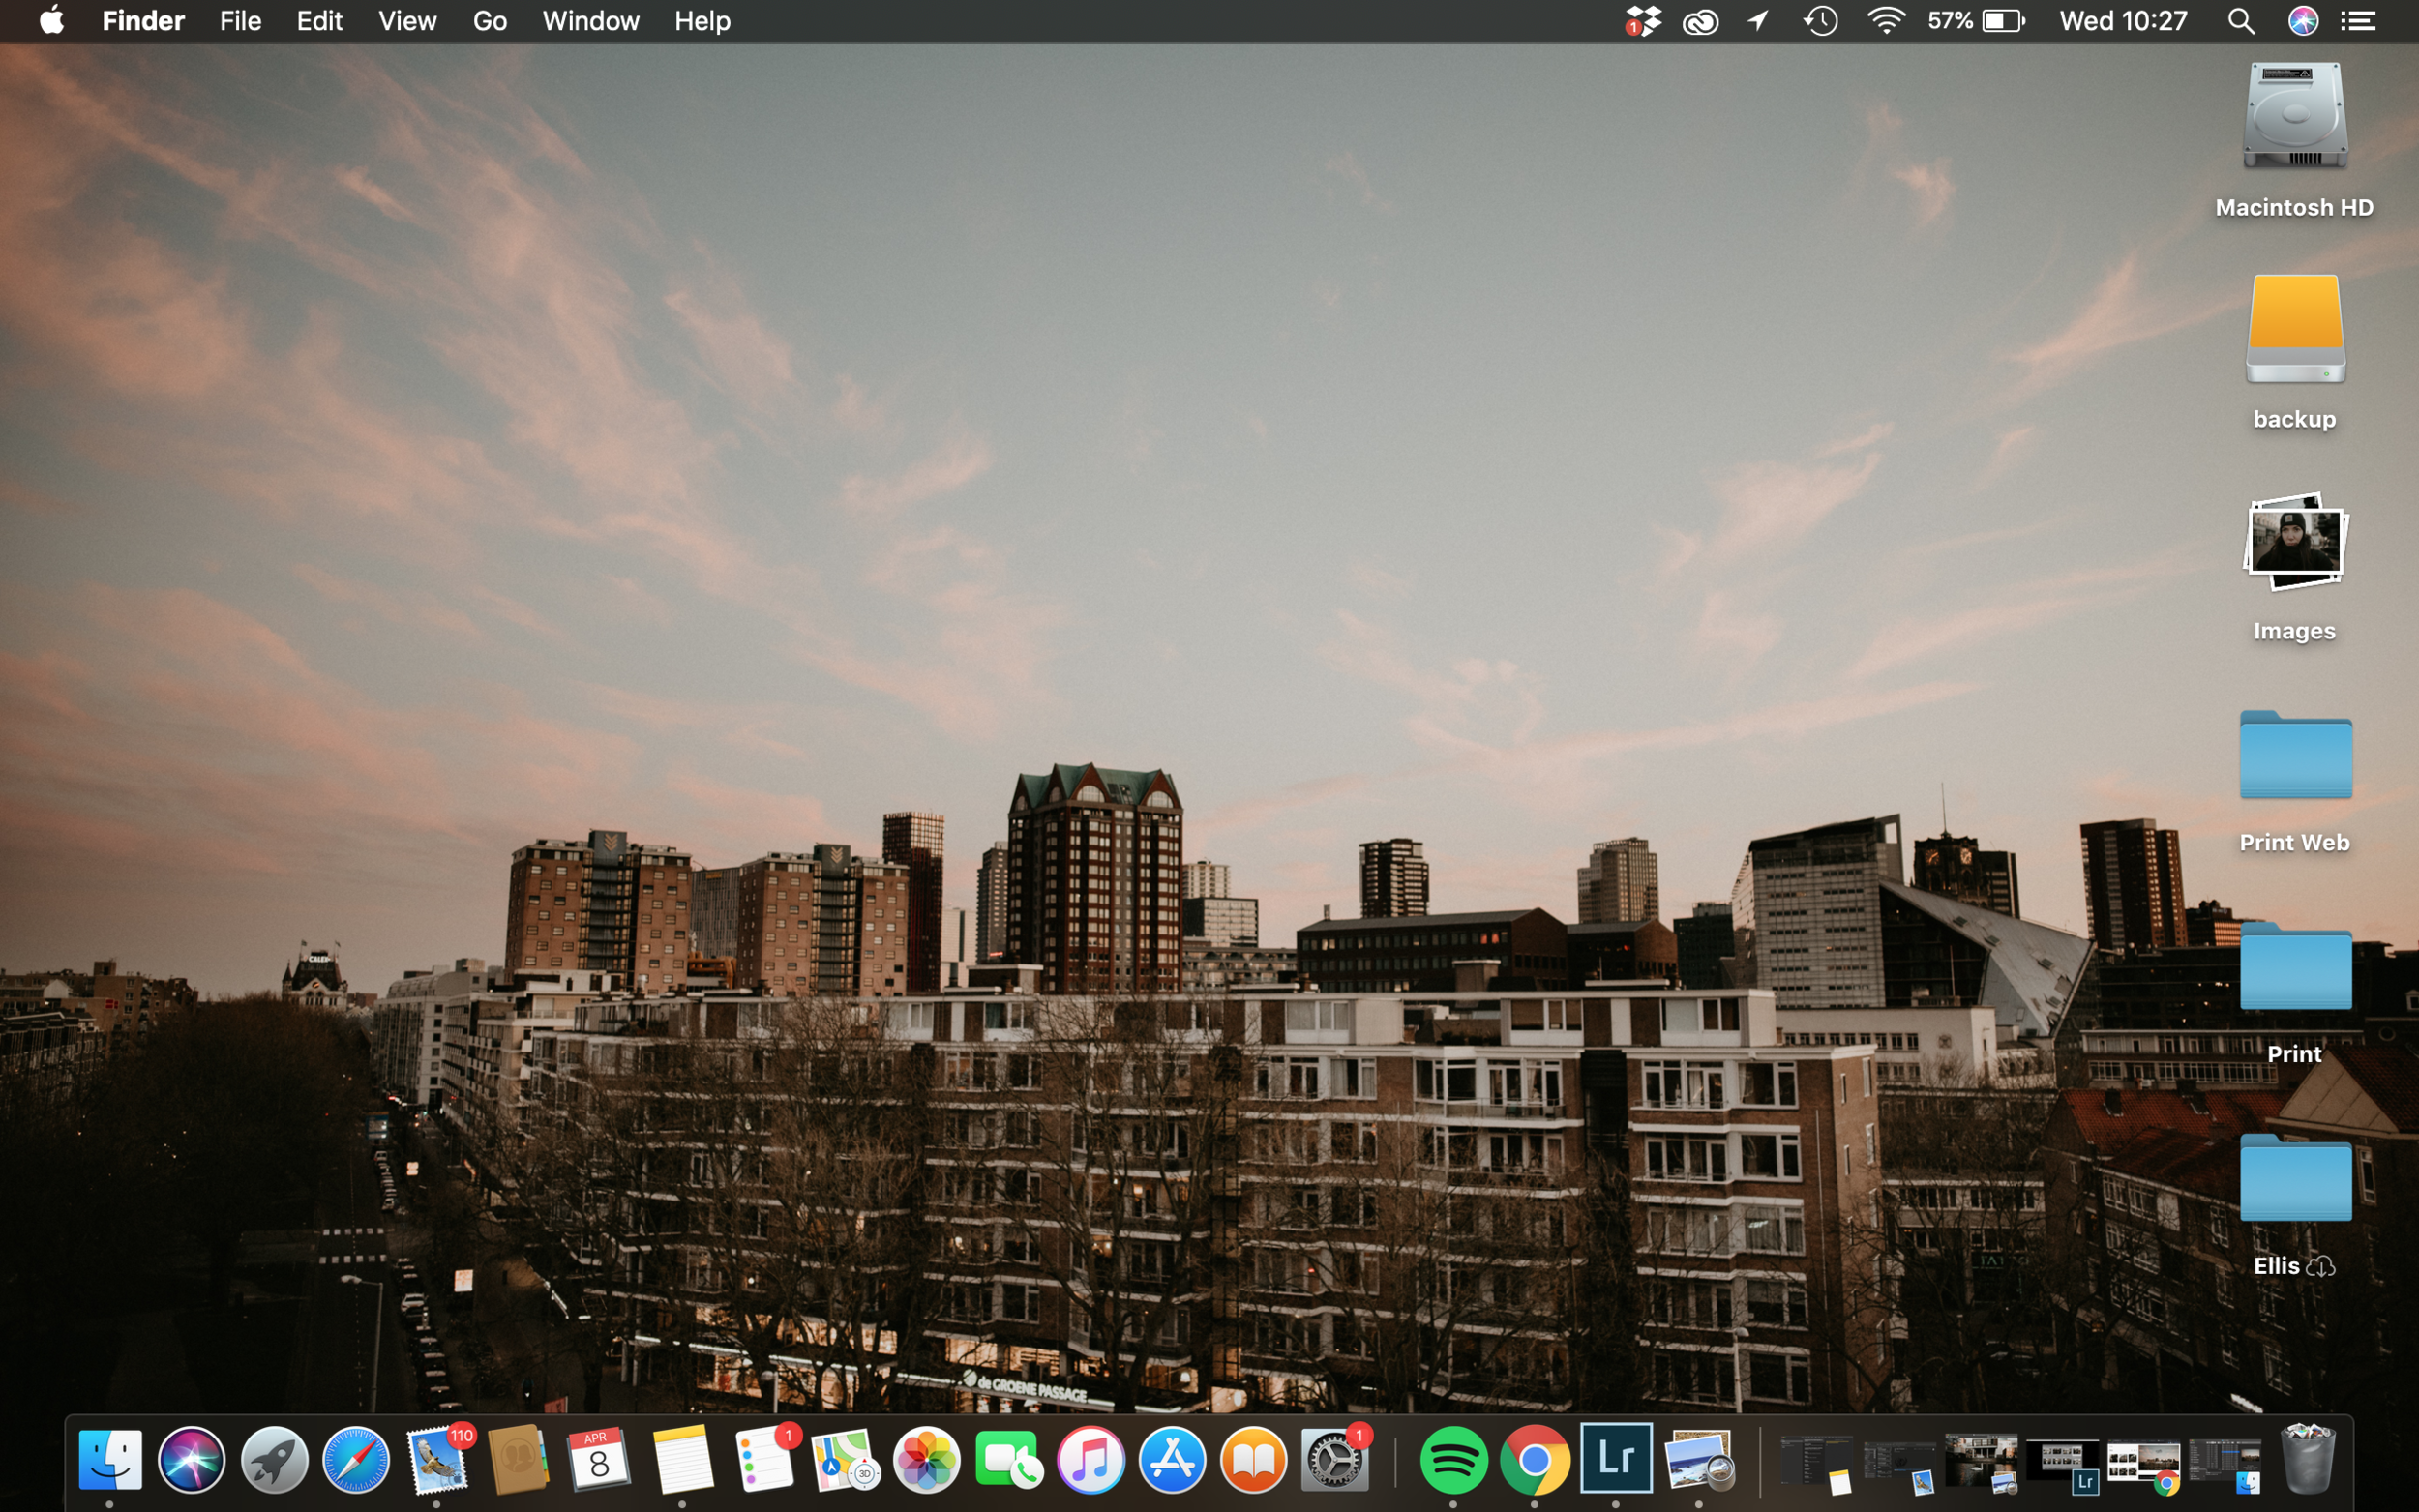Open Finder from the Dock
This screenshot has width=2419, height=1512.
click(110, 1460)
